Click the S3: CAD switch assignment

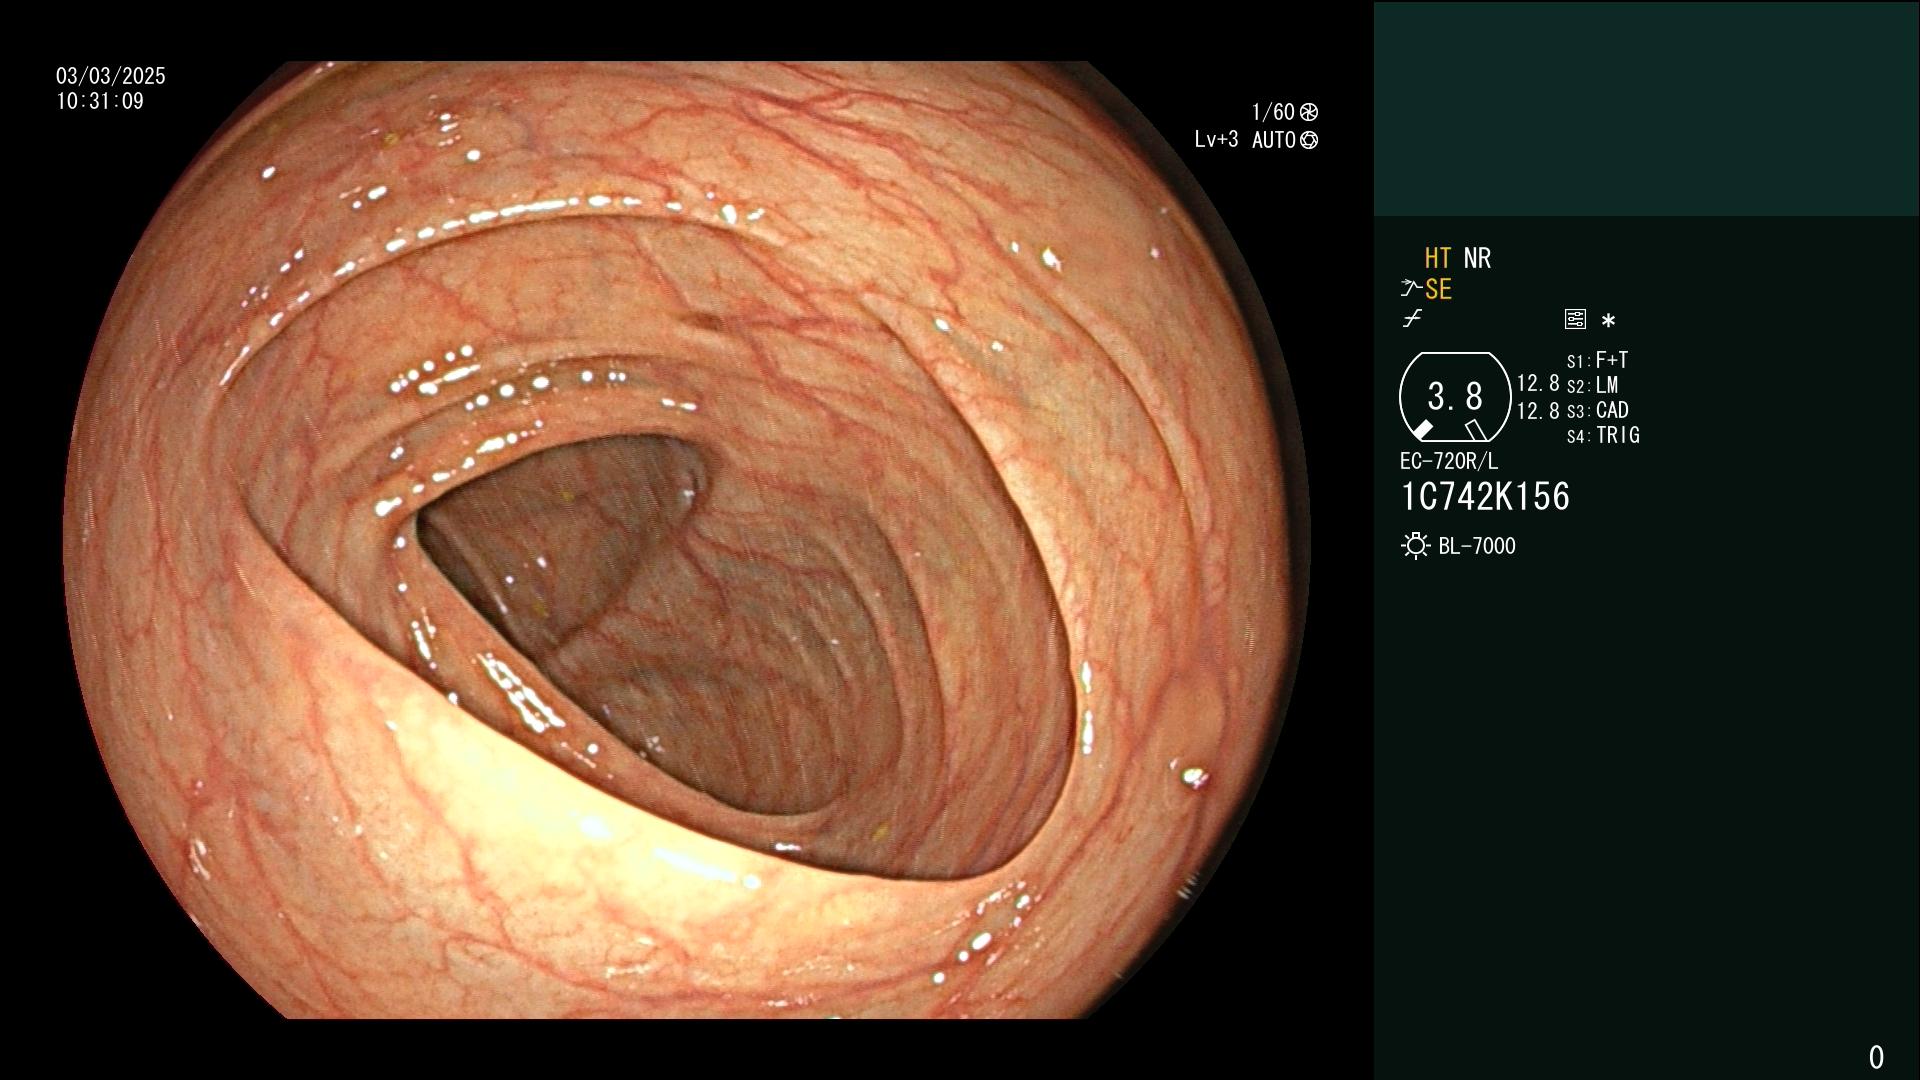coord(1598,410)
